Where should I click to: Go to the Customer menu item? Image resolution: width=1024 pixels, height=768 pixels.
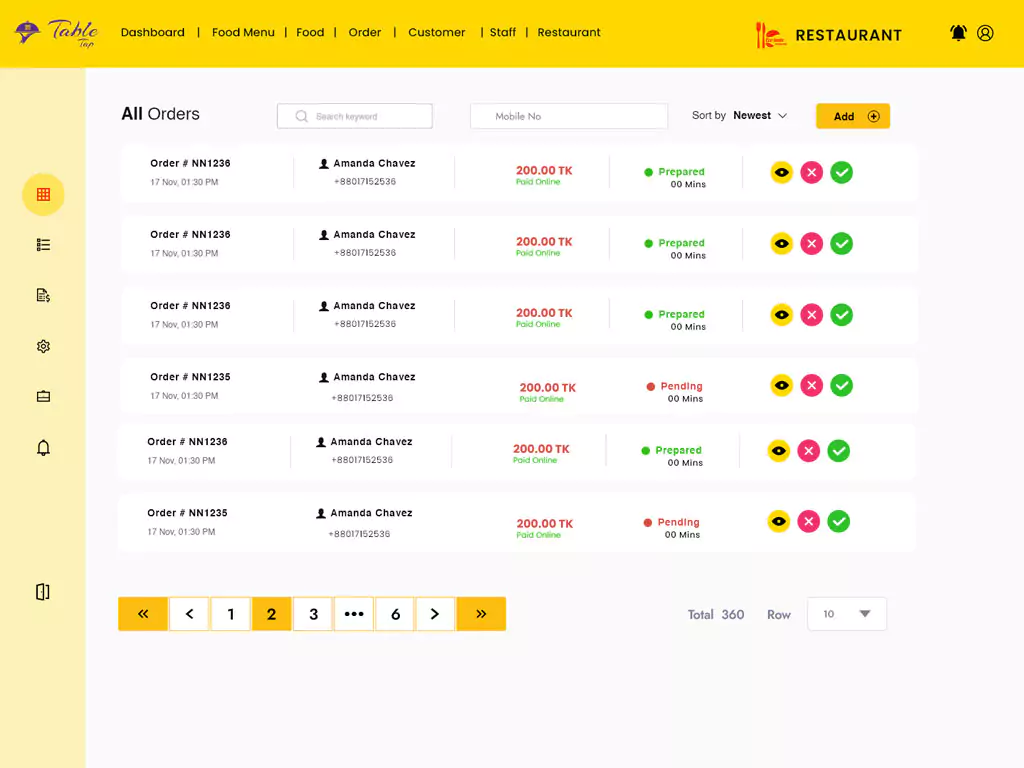click(436, 33)
